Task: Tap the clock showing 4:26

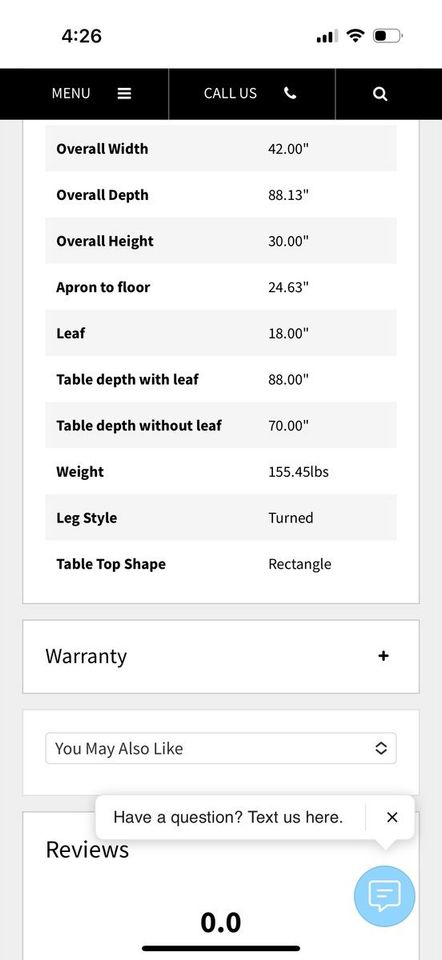Action: tap(81, 36)
